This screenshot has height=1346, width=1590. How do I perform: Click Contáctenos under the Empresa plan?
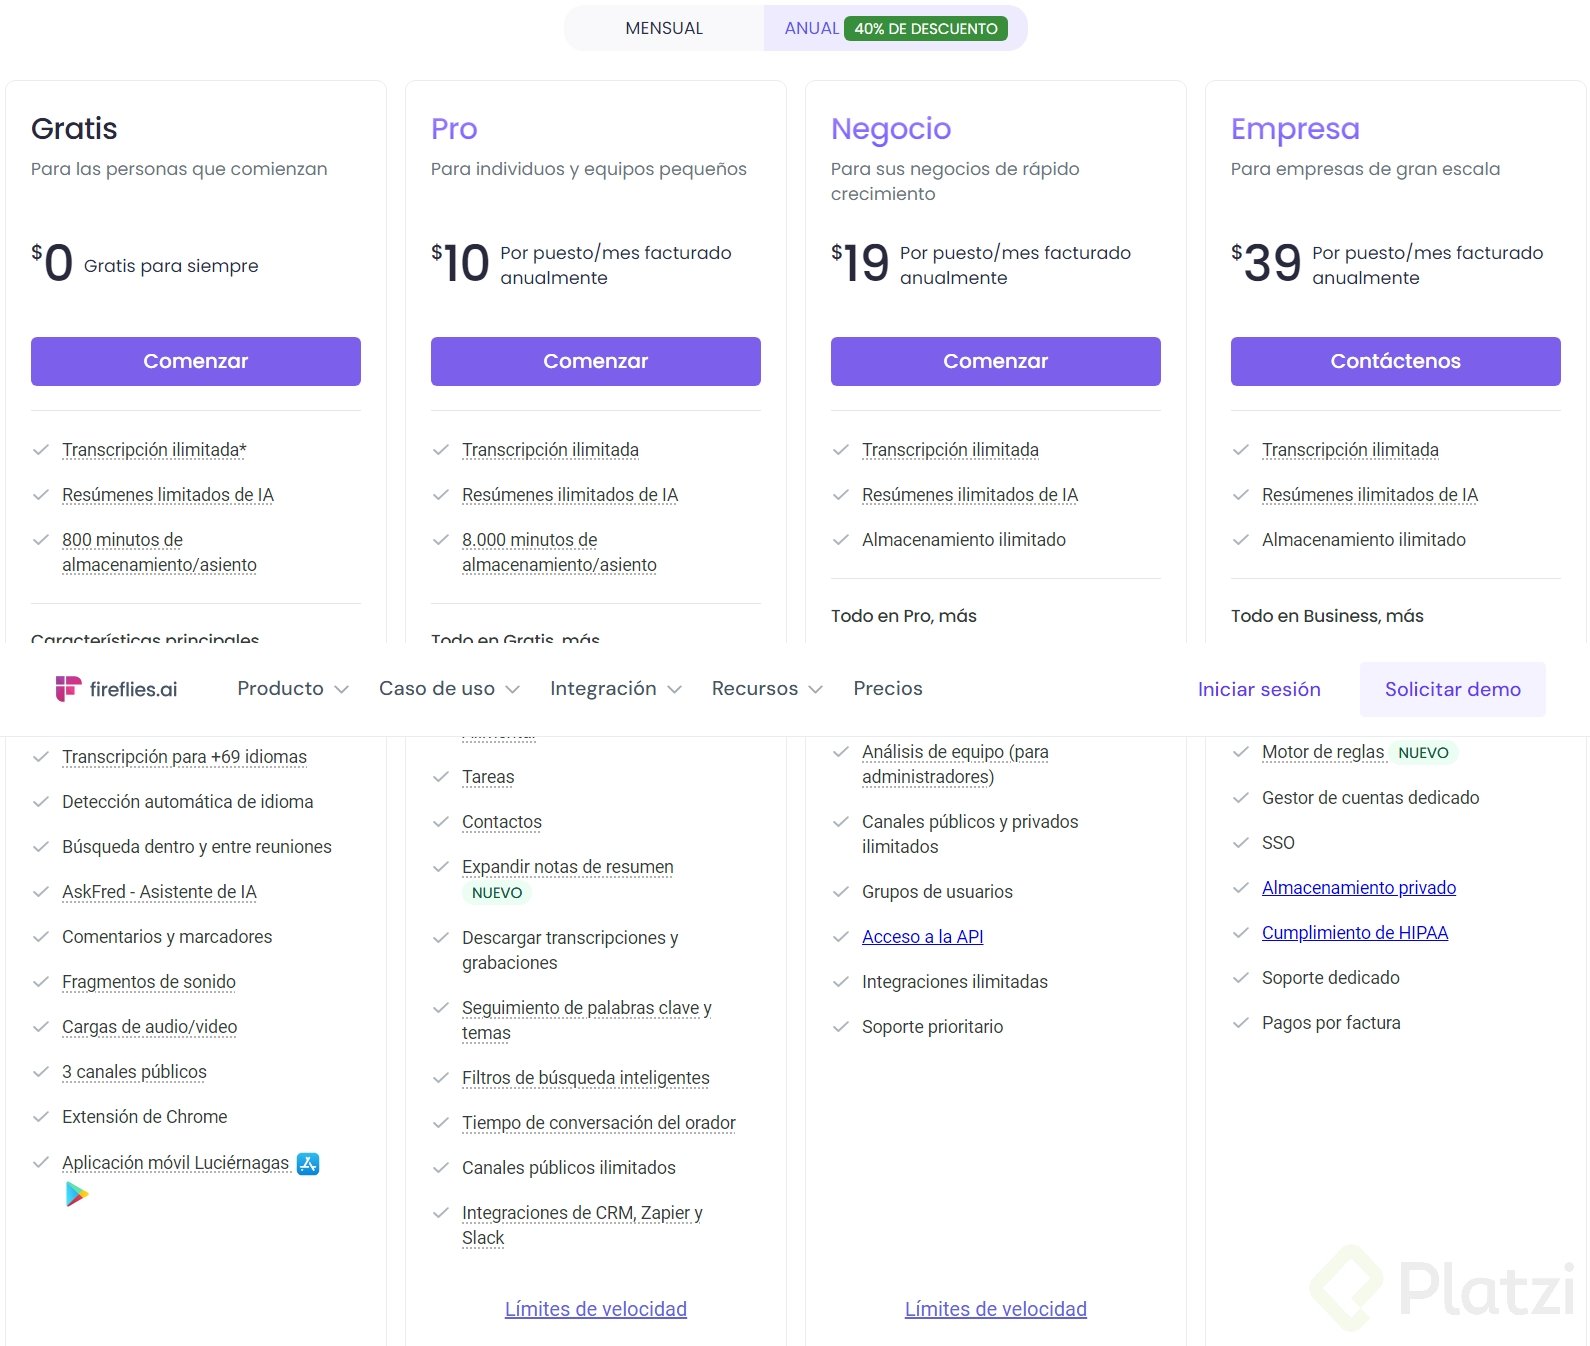pyautogui.click(x=1395, y=361)
